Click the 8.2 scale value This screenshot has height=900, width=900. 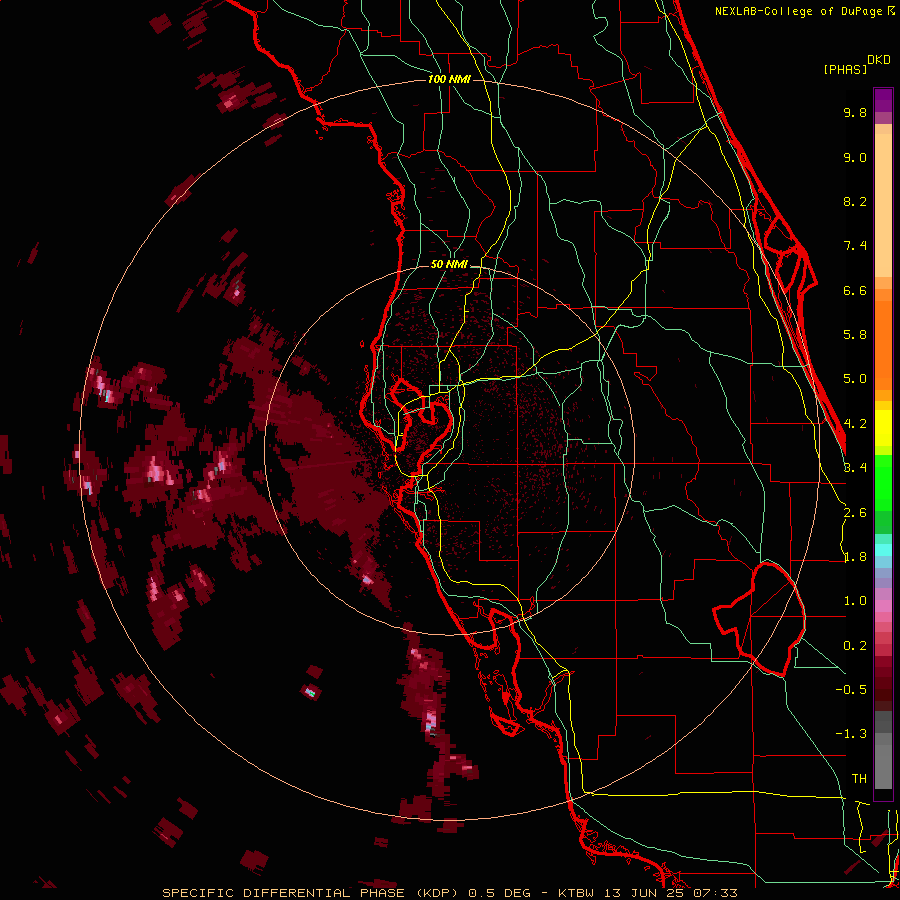855,201
